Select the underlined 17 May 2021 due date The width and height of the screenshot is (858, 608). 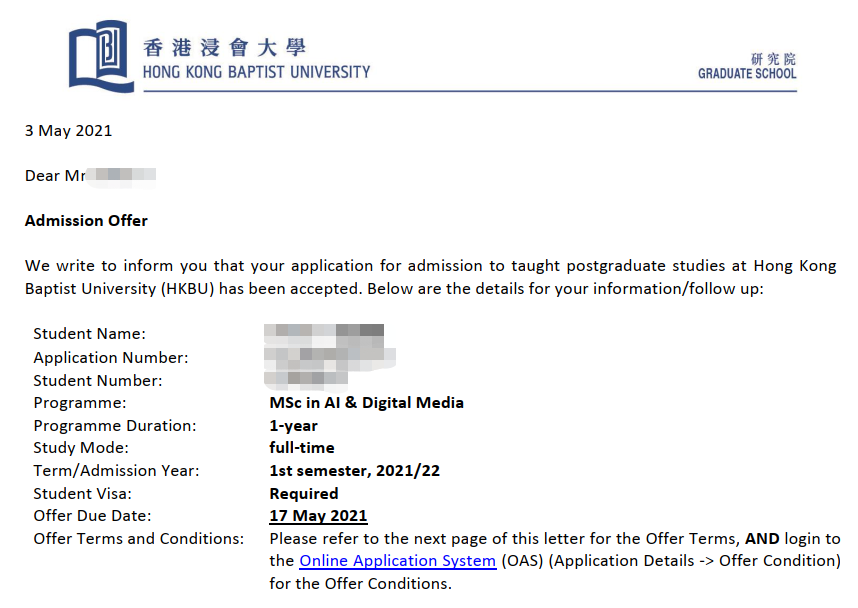tap(318, 516)
